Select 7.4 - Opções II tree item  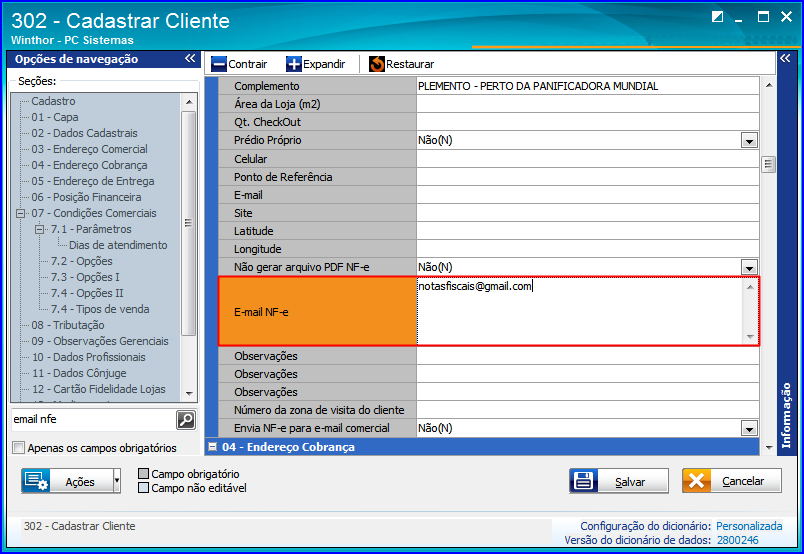(x=87, y=293)
